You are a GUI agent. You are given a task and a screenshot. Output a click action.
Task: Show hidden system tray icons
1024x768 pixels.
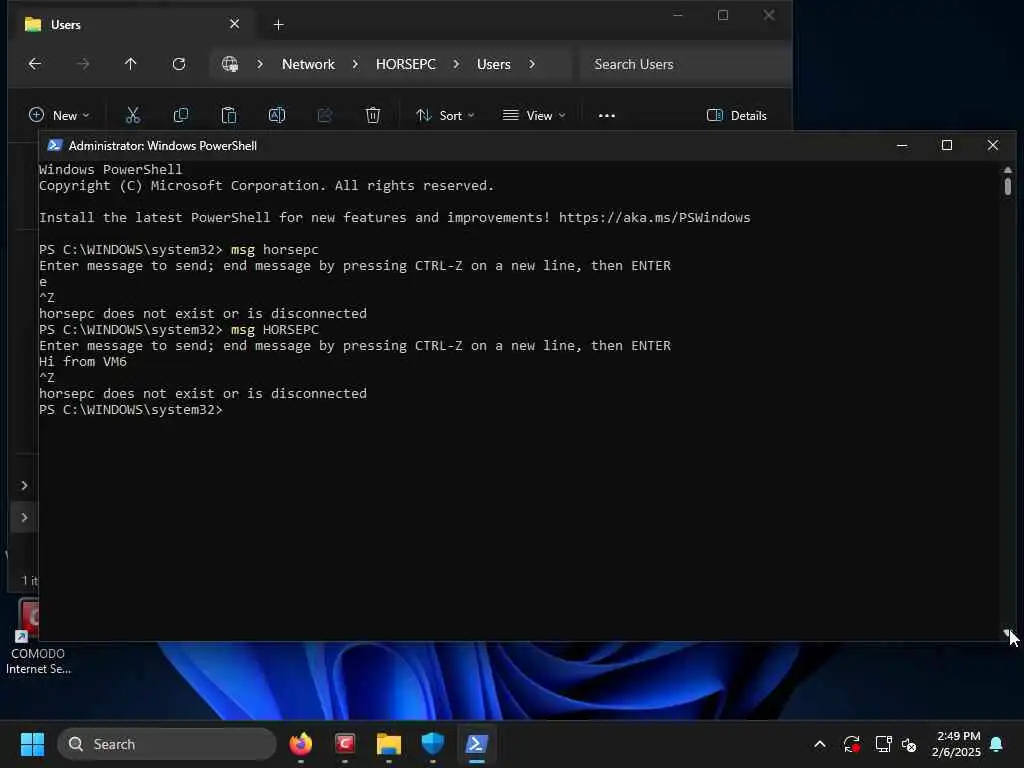click(820, 744)
